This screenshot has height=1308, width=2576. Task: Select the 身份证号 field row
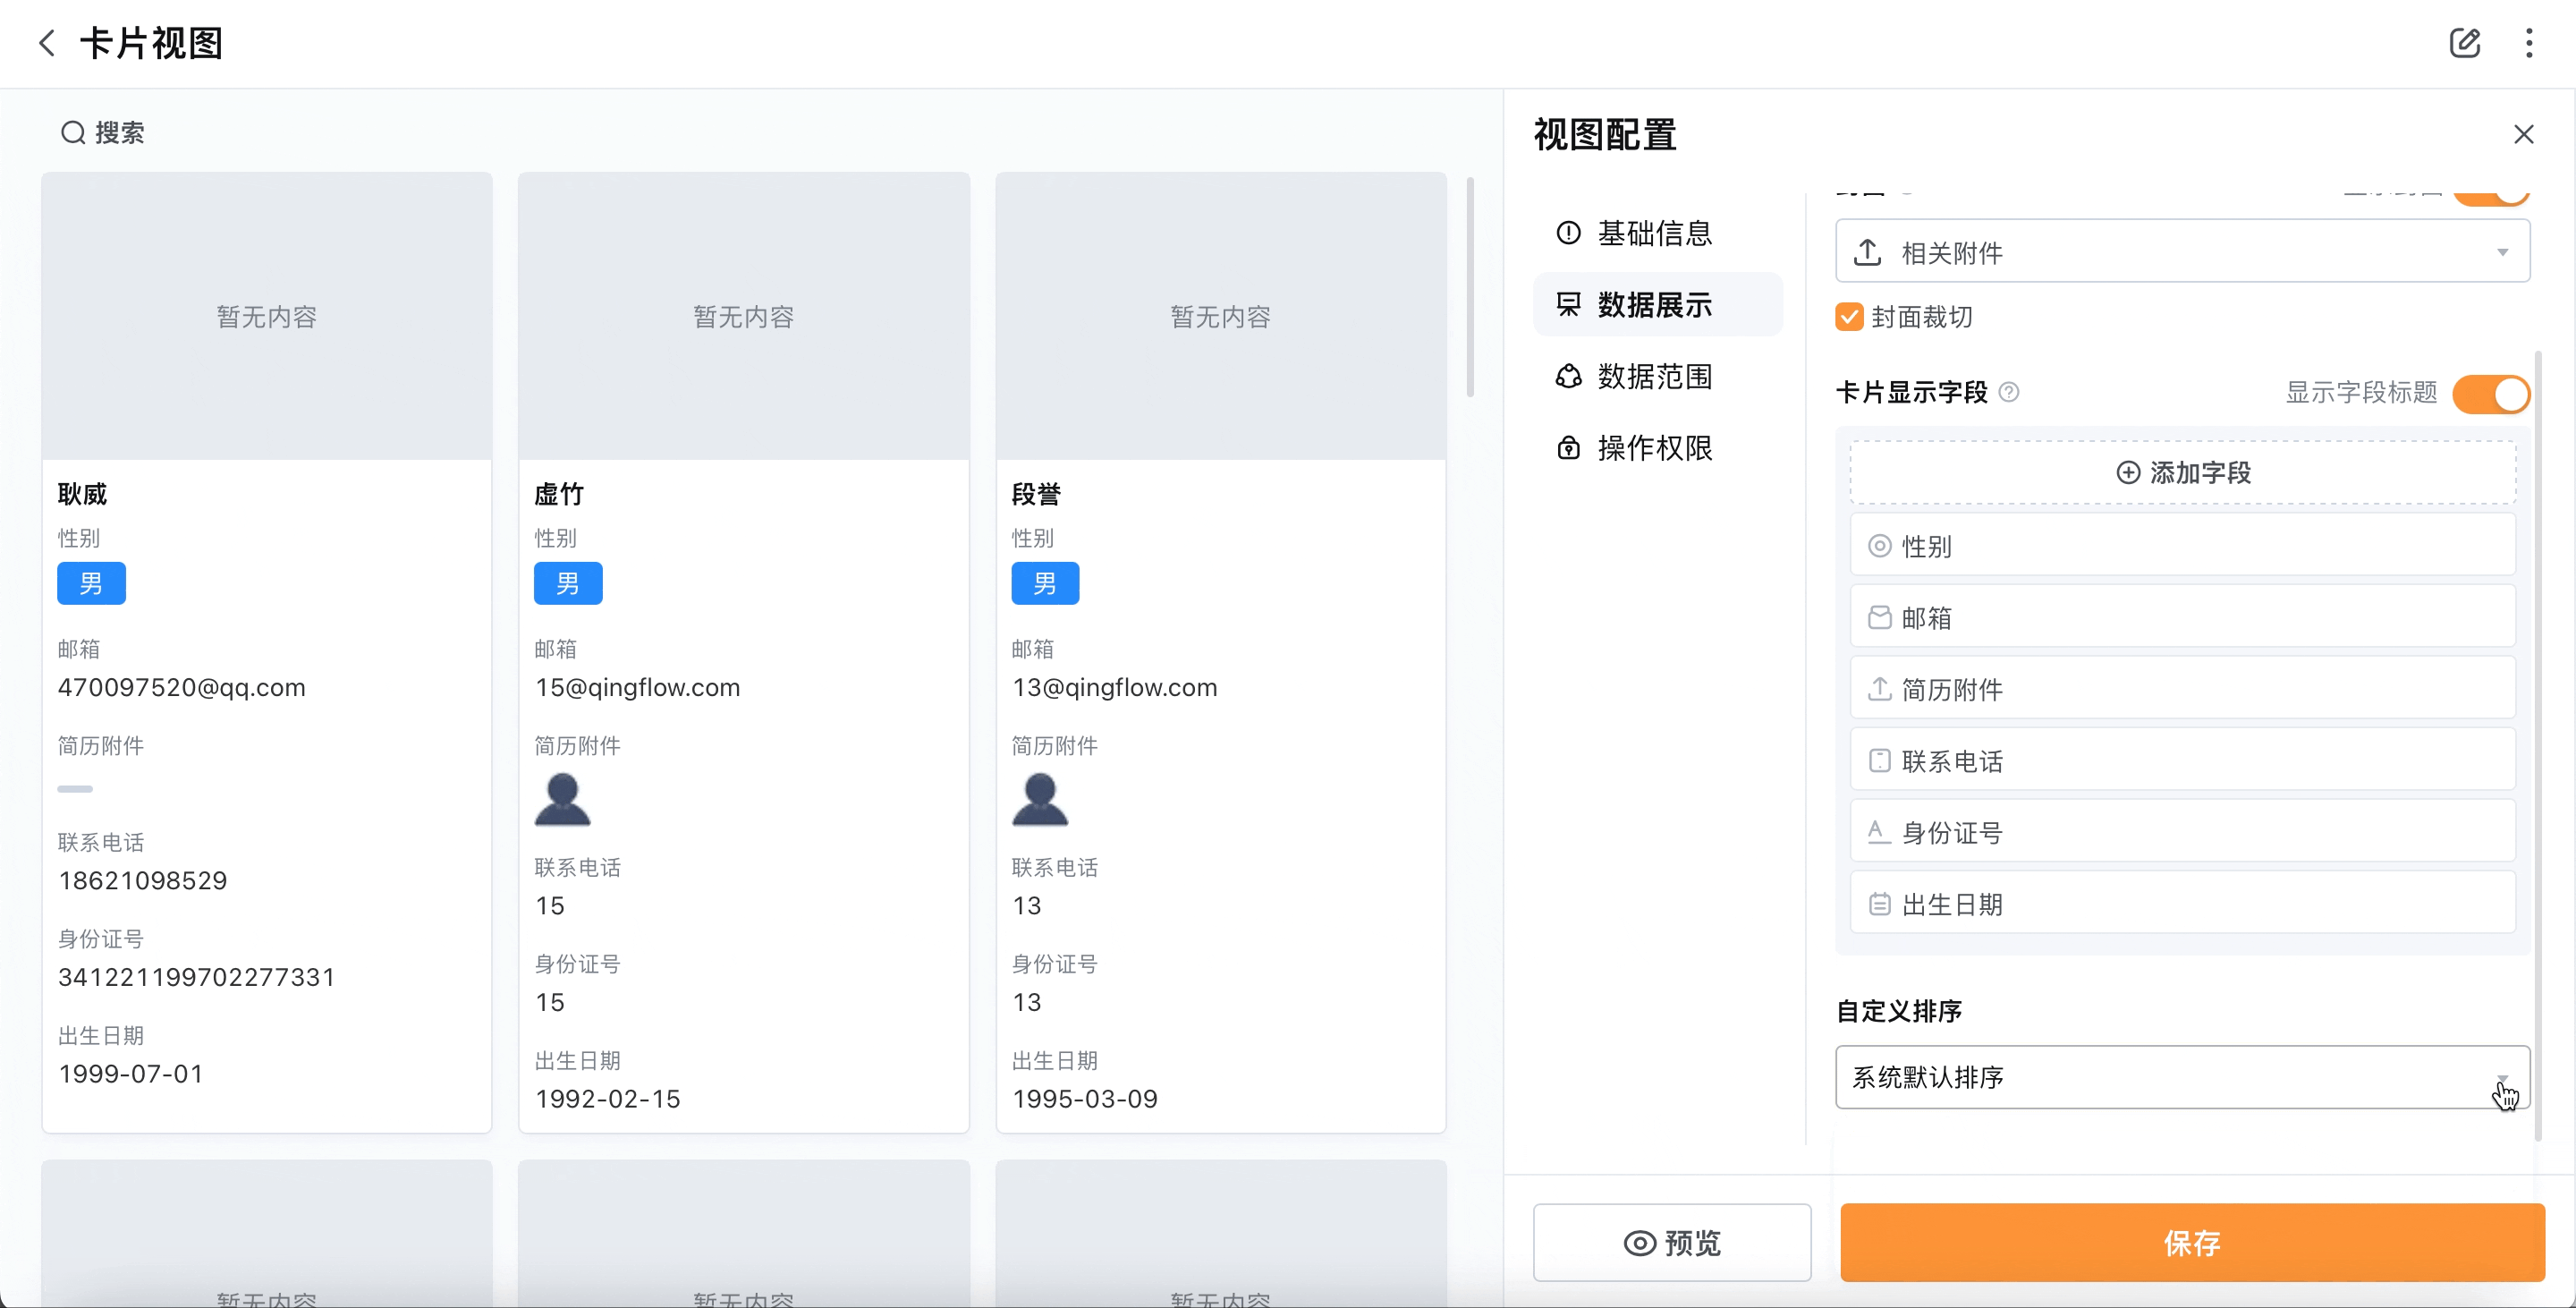[2182, 832]
